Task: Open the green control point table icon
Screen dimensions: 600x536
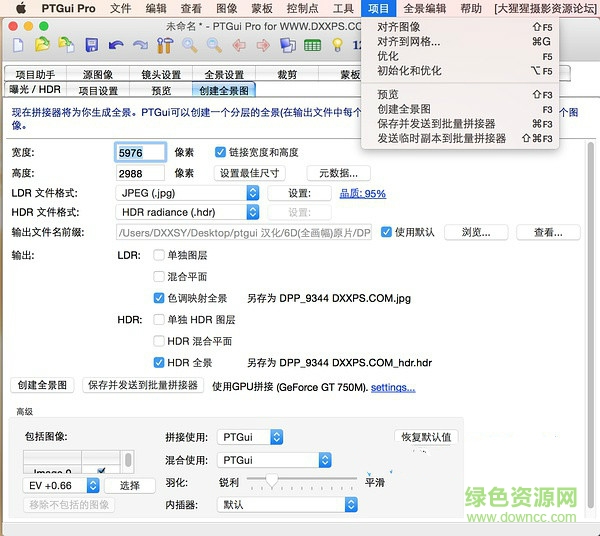Action: (x=312, y=46)
